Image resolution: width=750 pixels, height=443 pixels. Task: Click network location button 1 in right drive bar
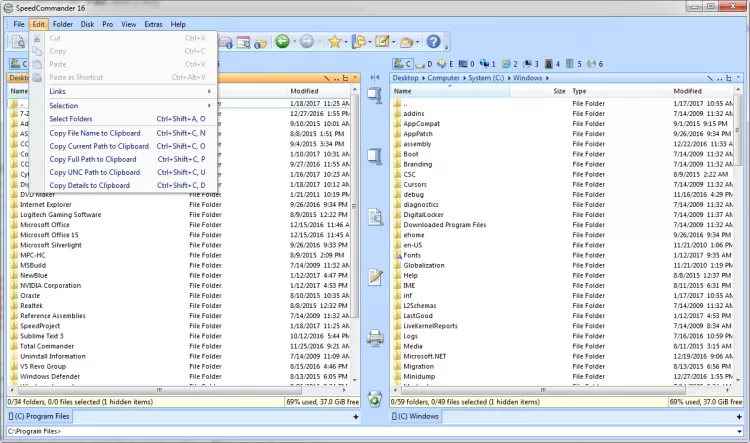tap(488, 64)
